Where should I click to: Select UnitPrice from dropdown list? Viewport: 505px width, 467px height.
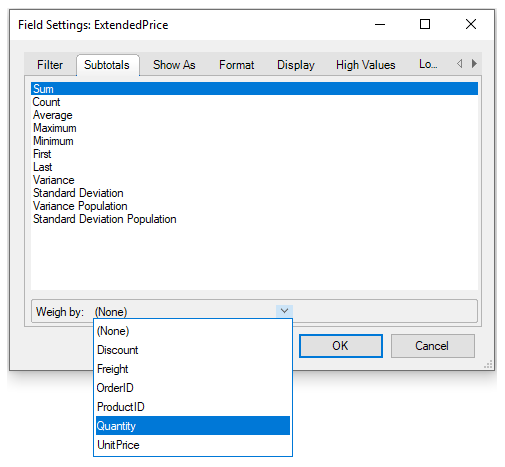click(193, 445)
